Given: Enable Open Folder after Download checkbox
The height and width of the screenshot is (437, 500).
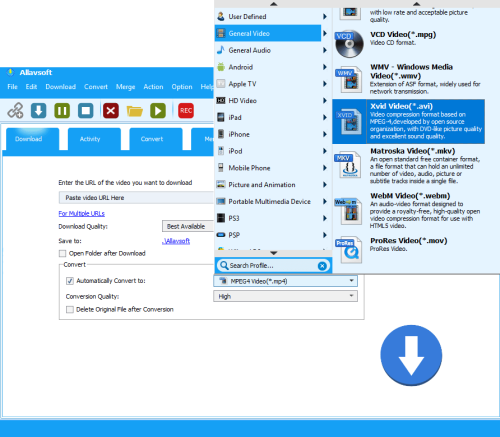Looking at the screenshot, I should coord(62,254).
